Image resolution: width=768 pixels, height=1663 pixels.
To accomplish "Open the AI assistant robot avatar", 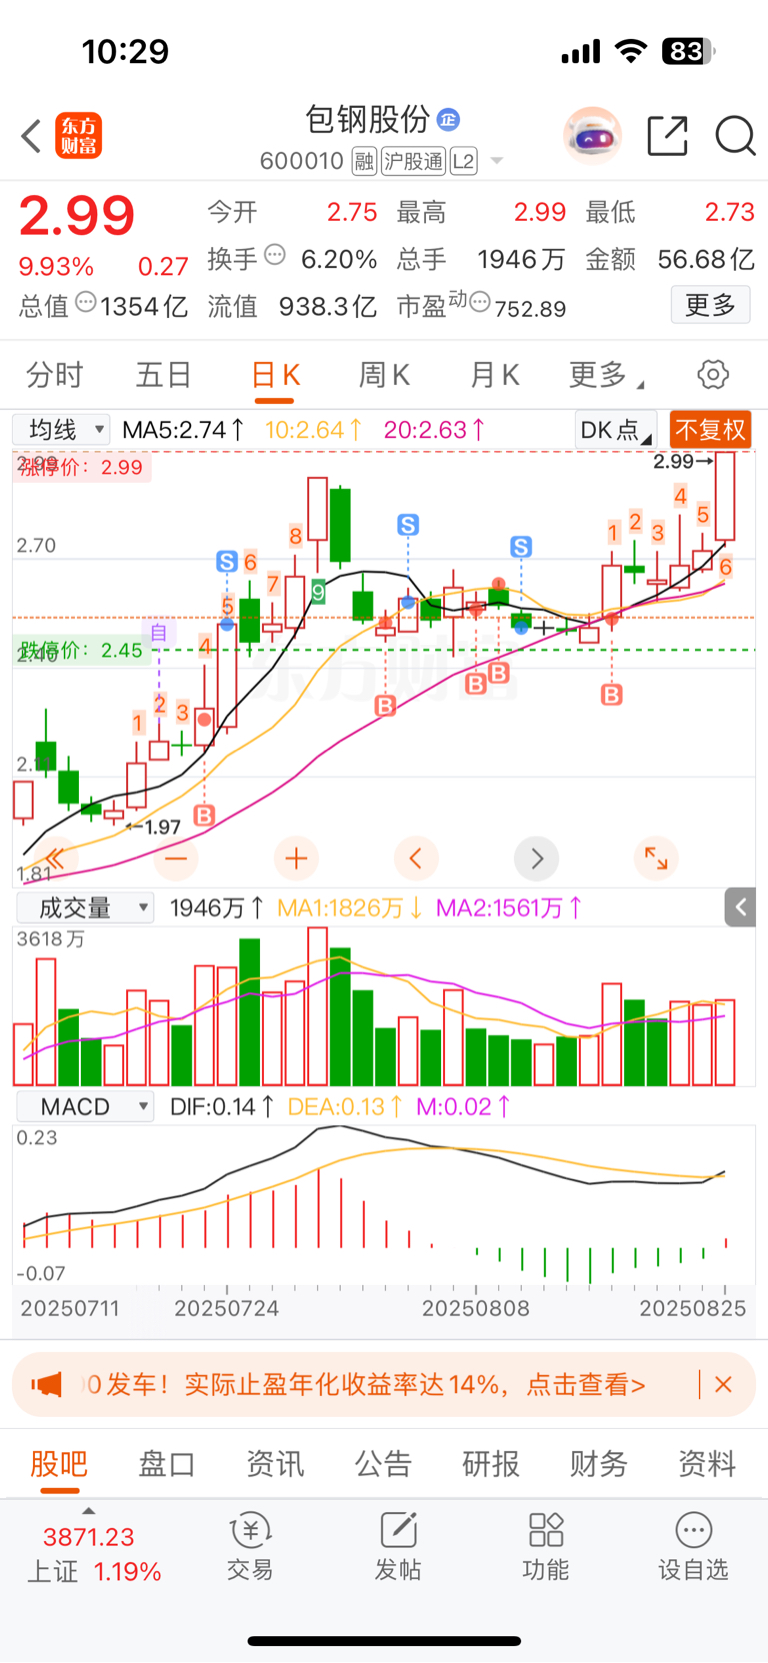I will click(x=592, y=135).
